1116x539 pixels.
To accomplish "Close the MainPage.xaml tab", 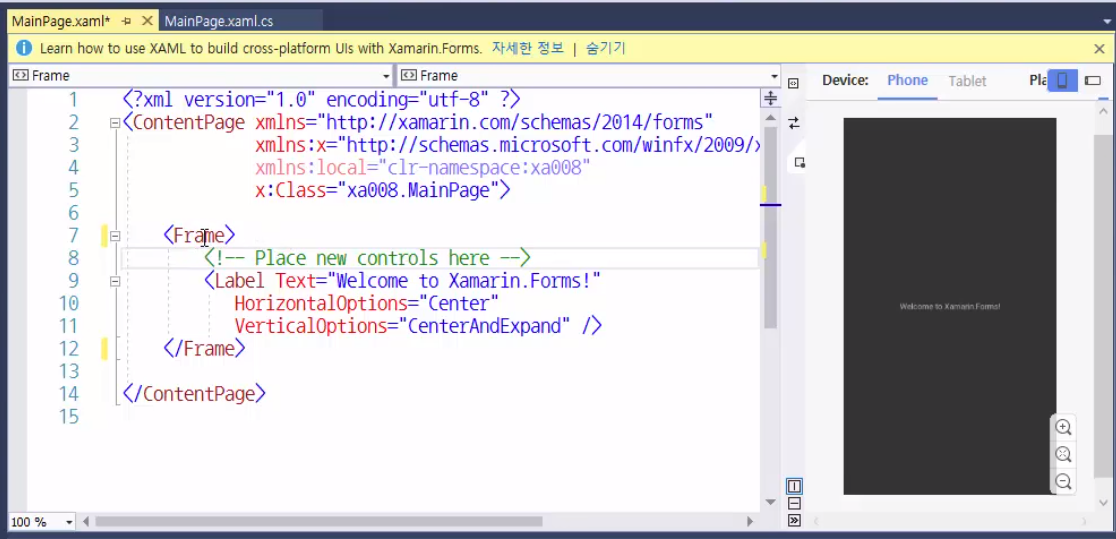I will (147, 21).
